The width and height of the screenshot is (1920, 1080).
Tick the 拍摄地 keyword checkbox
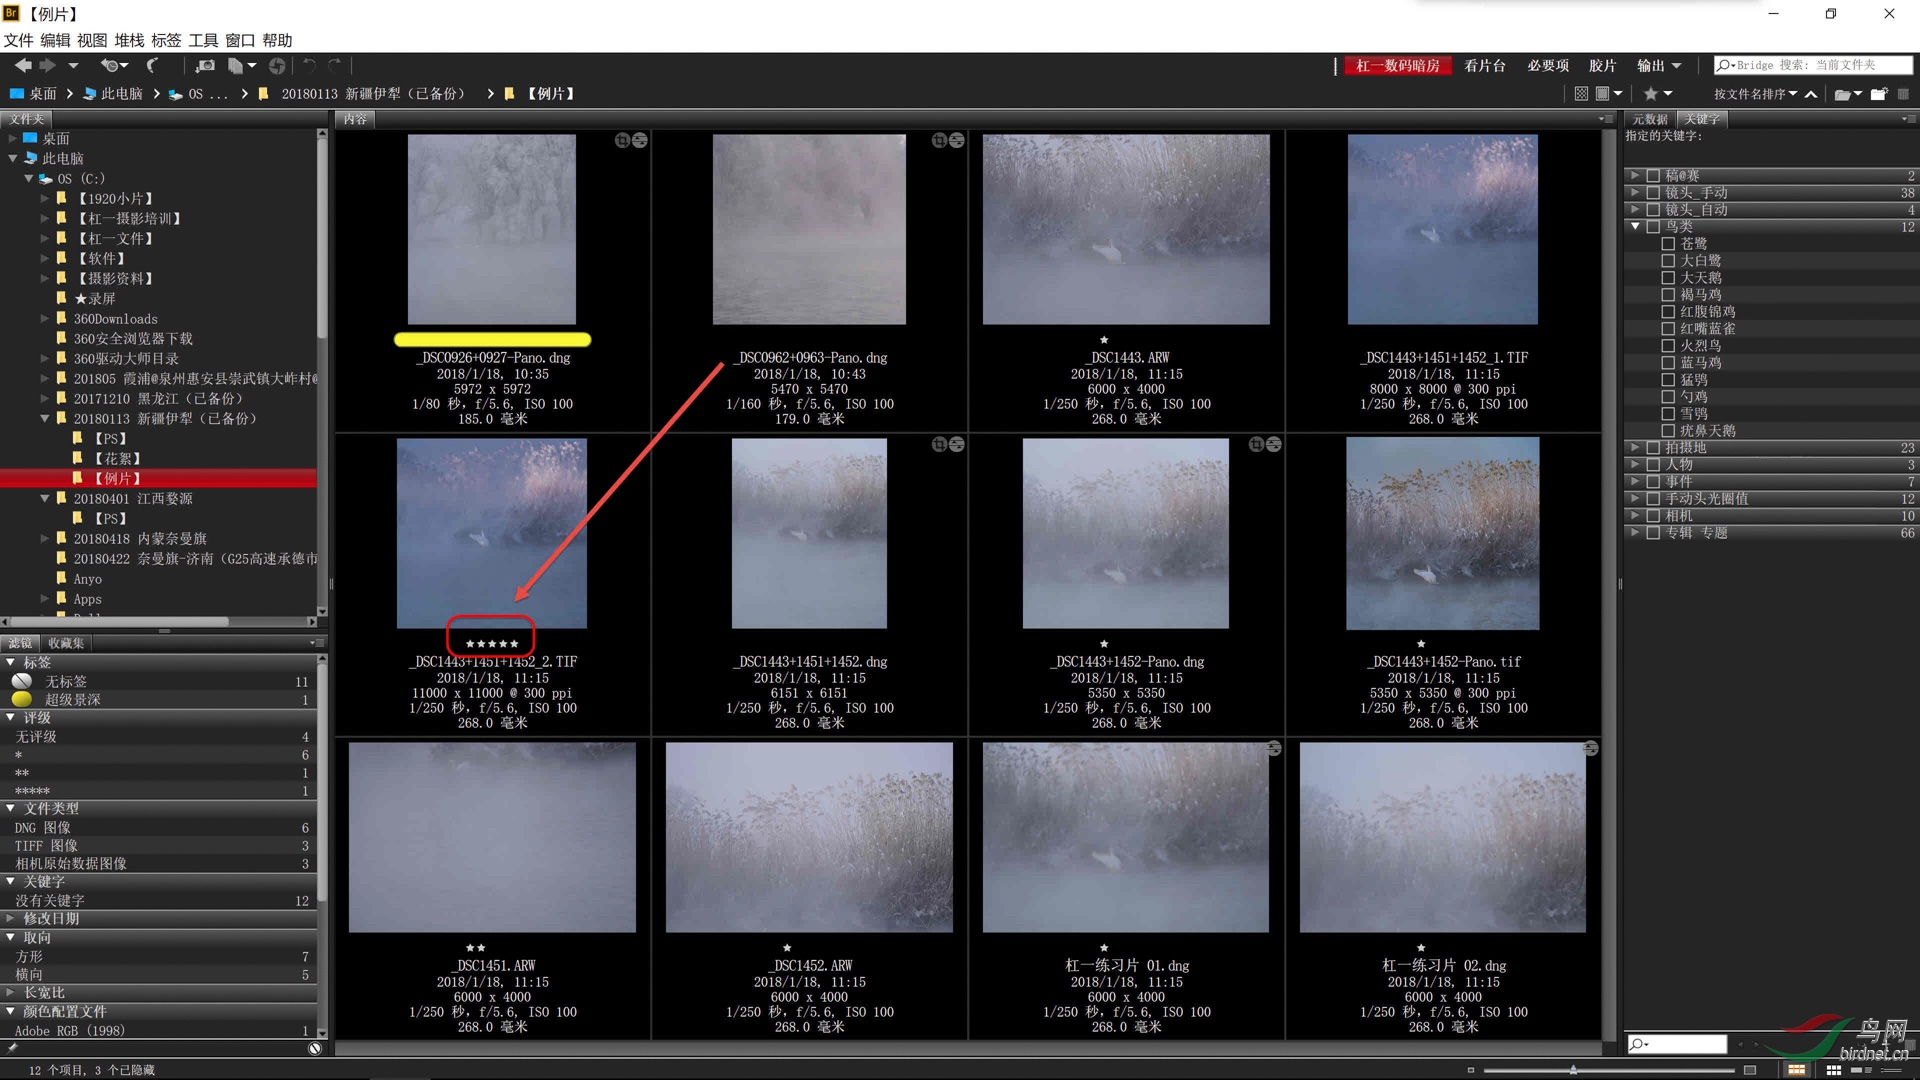coord(1653,448)
